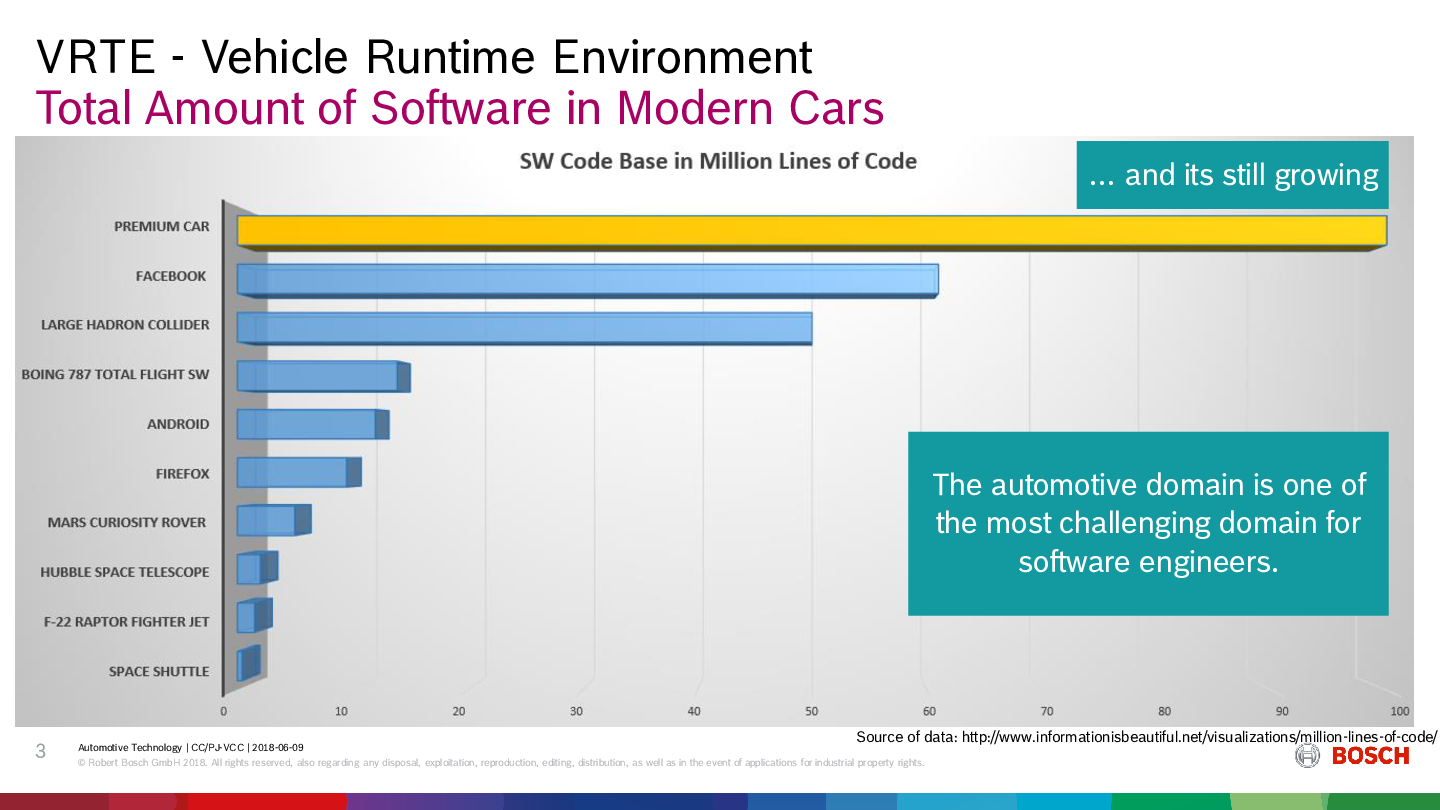
Task: Click the Boing 787 Total Flight SW bar
Action: (323, 377)
